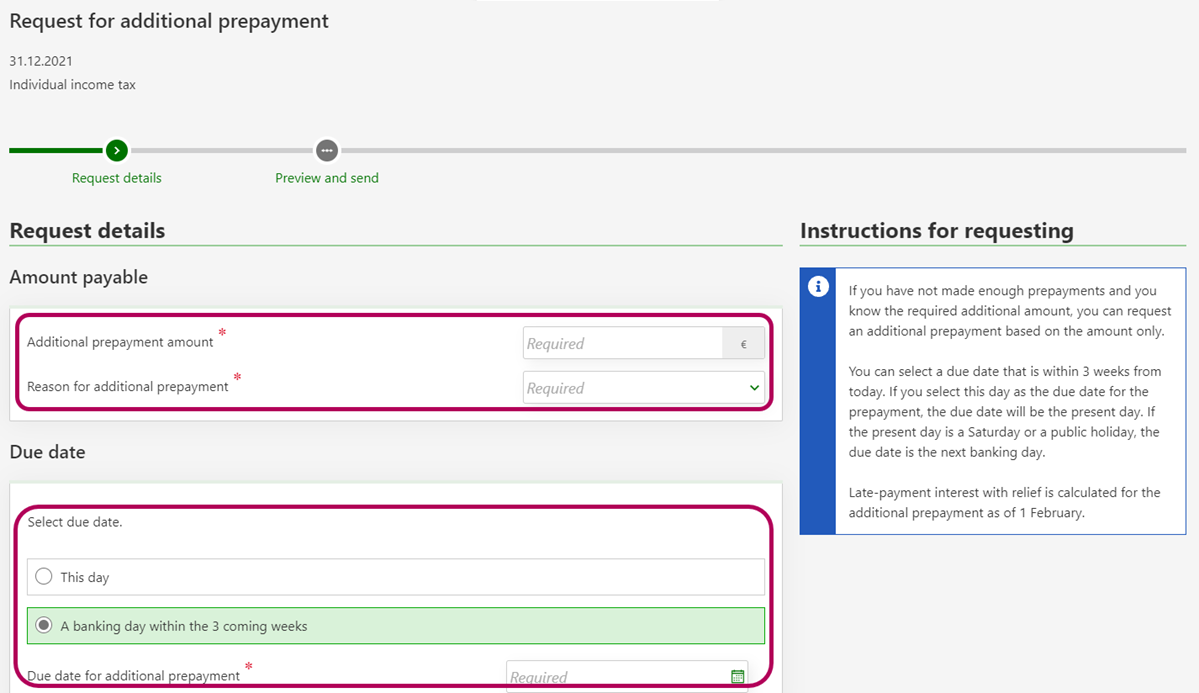
Task: Click the green Request details step circle
Action: (x=117, y=151)
